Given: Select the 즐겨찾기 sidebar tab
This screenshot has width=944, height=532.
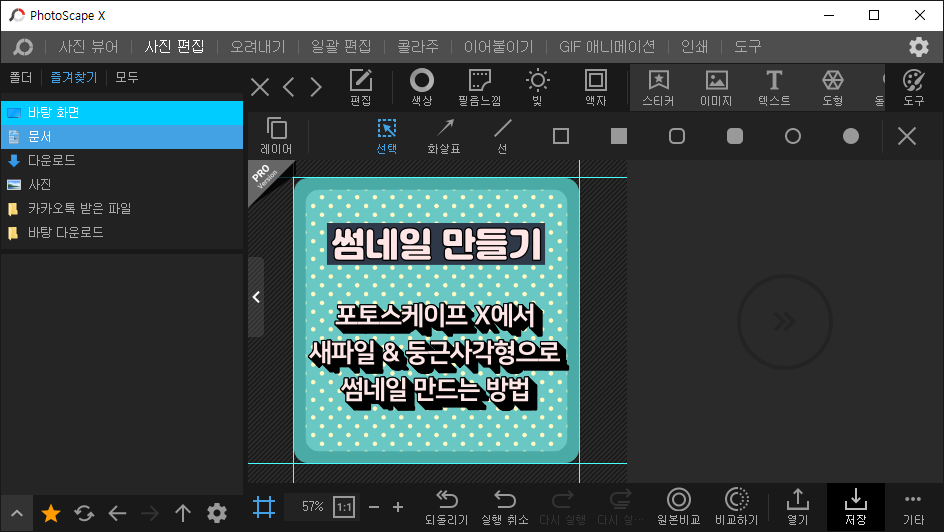Looking at the screenshot, I should (73, 77).
